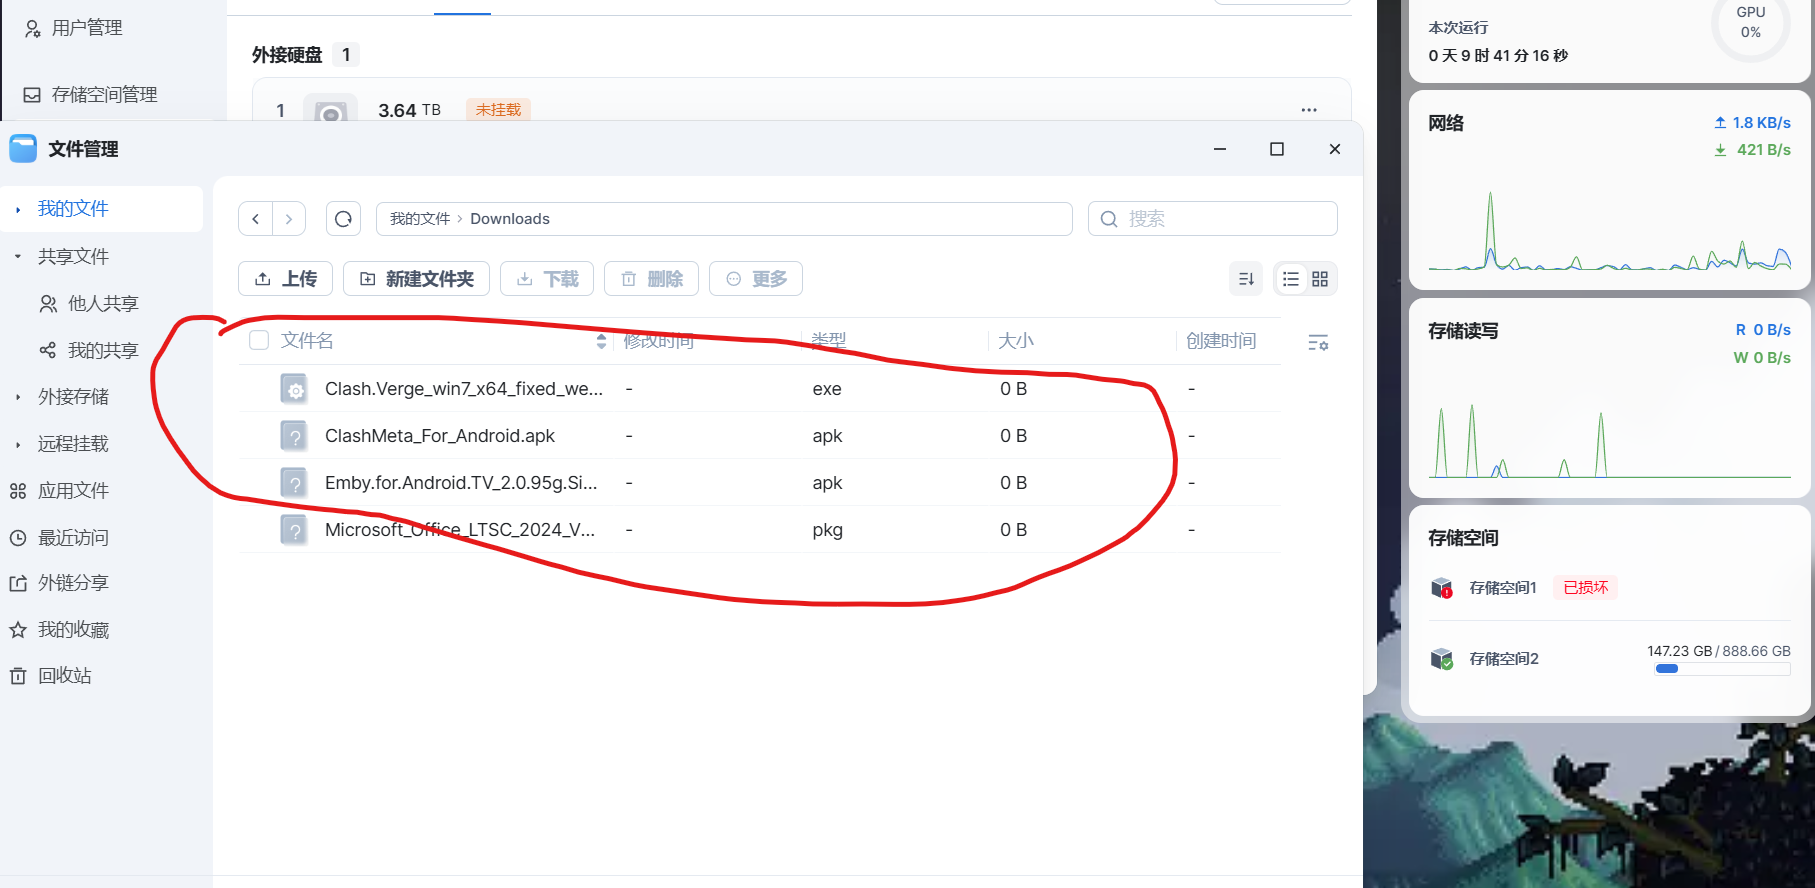1815x888 pixels.
Task: Switch to list view
Action: [x=1291, y=279]
